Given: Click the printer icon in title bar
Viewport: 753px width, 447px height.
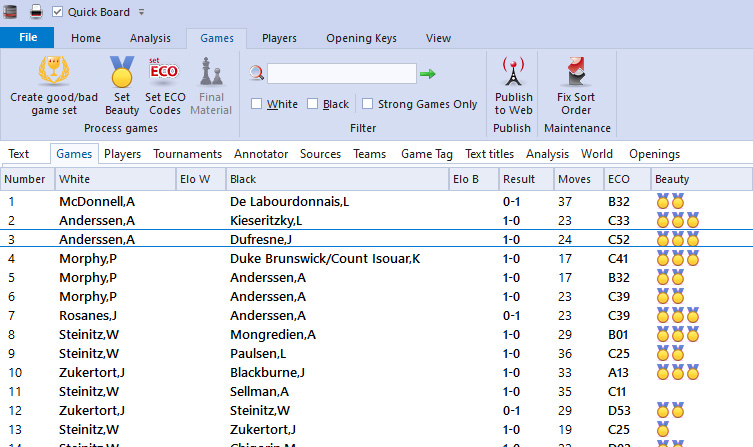Looking at the screenshot, I should click(x=35, y=12).
